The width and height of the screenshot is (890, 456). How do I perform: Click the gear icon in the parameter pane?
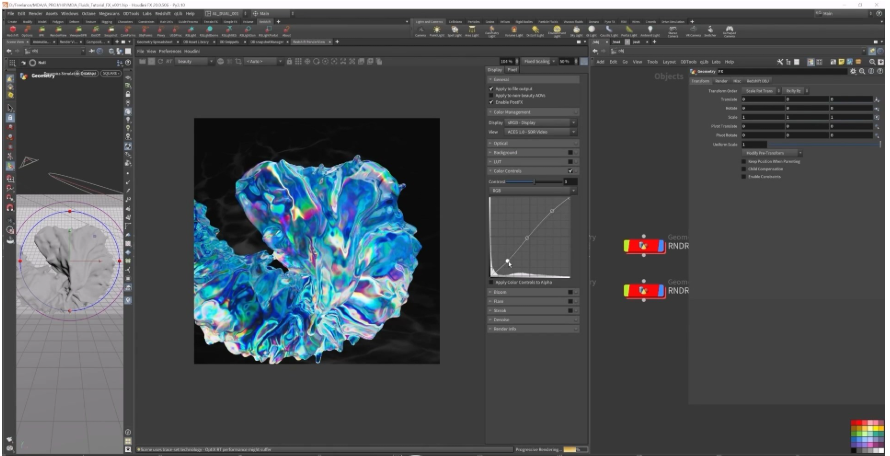pyautogui.click(x=853, y=71)
